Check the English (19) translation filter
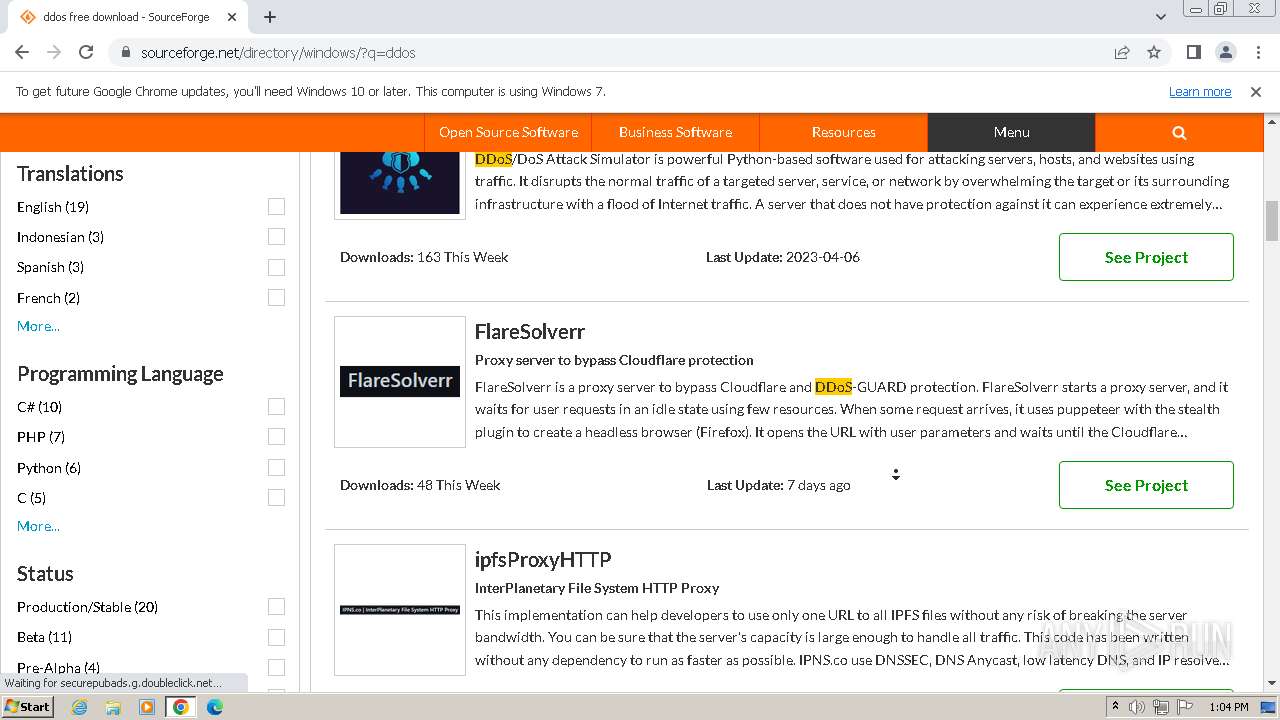Image resolution: width=1280 pixels, height=720 pixels. pyautogui.click(x=276, y=207)
